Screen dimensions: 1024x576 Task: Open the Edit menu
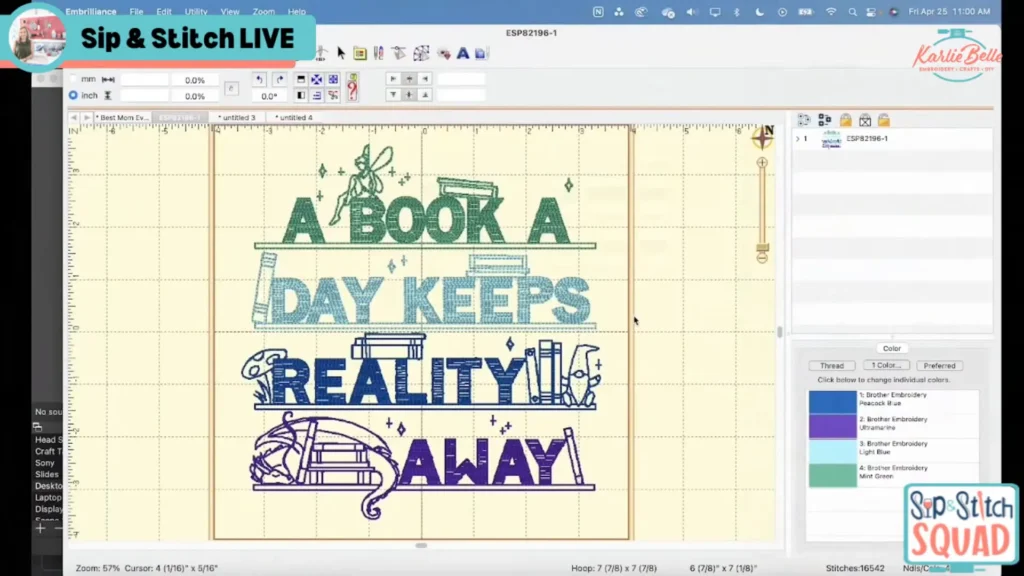164,12
